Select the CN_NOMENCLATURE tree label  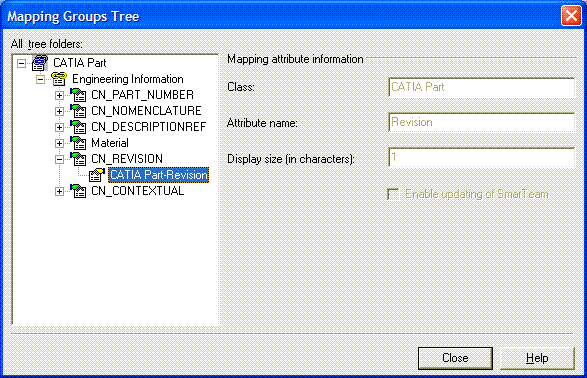146,111
